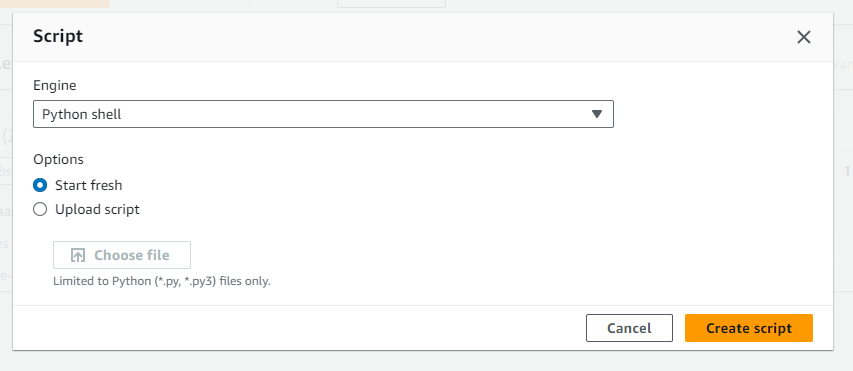Click the Start fresh option label
Screen dimensions: 853x371
(89, 186)
